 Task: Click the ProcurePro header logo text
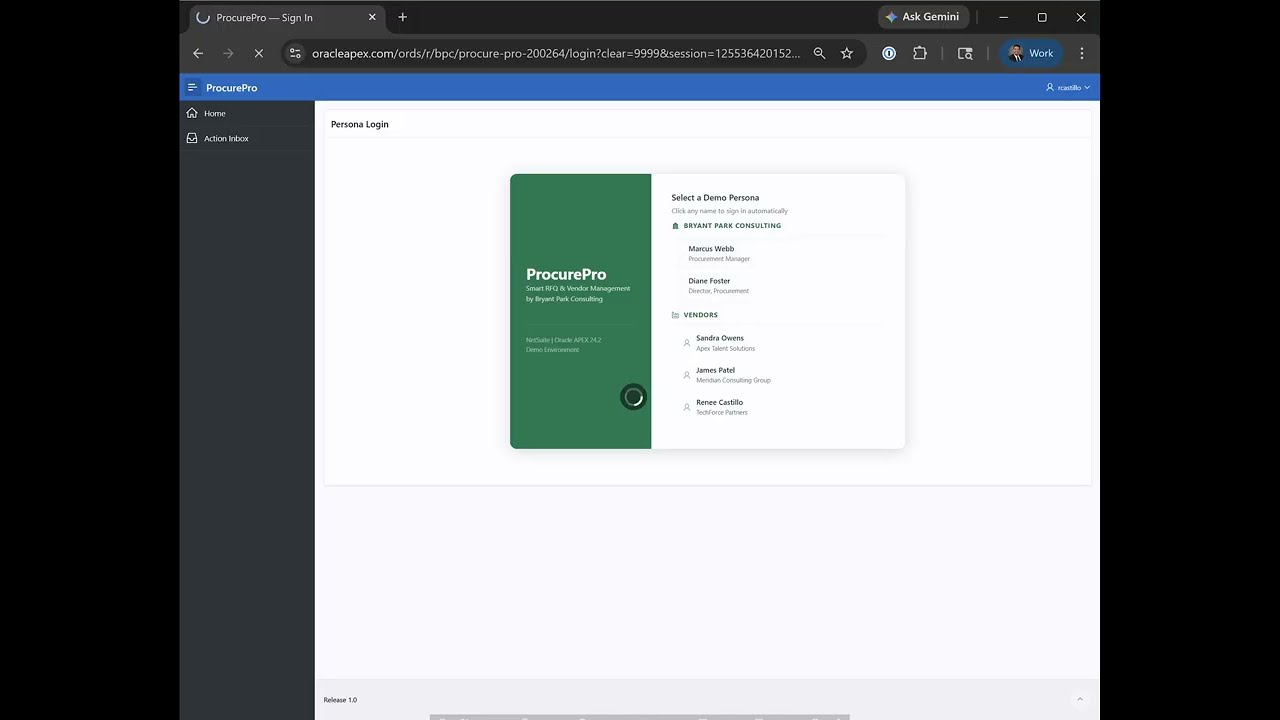click(x=231, y=88)
